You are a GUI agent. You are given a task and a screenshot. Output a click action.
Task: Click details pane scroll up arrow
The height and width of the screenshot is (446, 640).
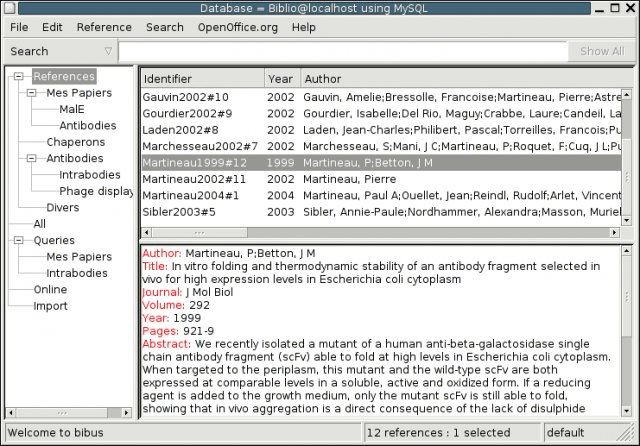click(627, 251)
